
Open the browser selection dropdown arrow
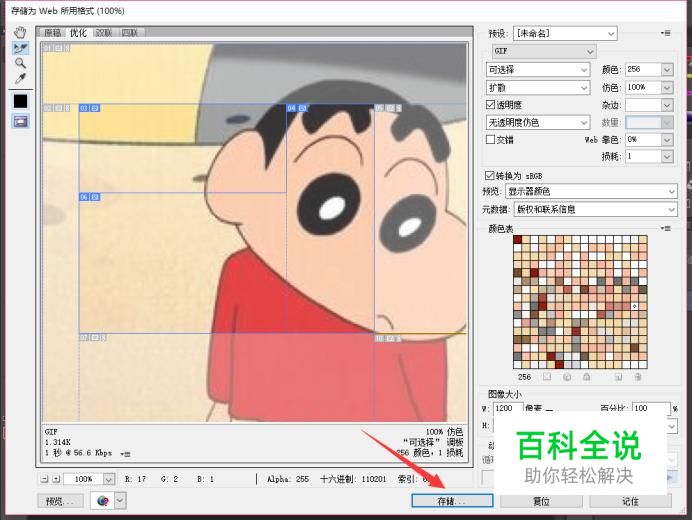coord(120,501)
